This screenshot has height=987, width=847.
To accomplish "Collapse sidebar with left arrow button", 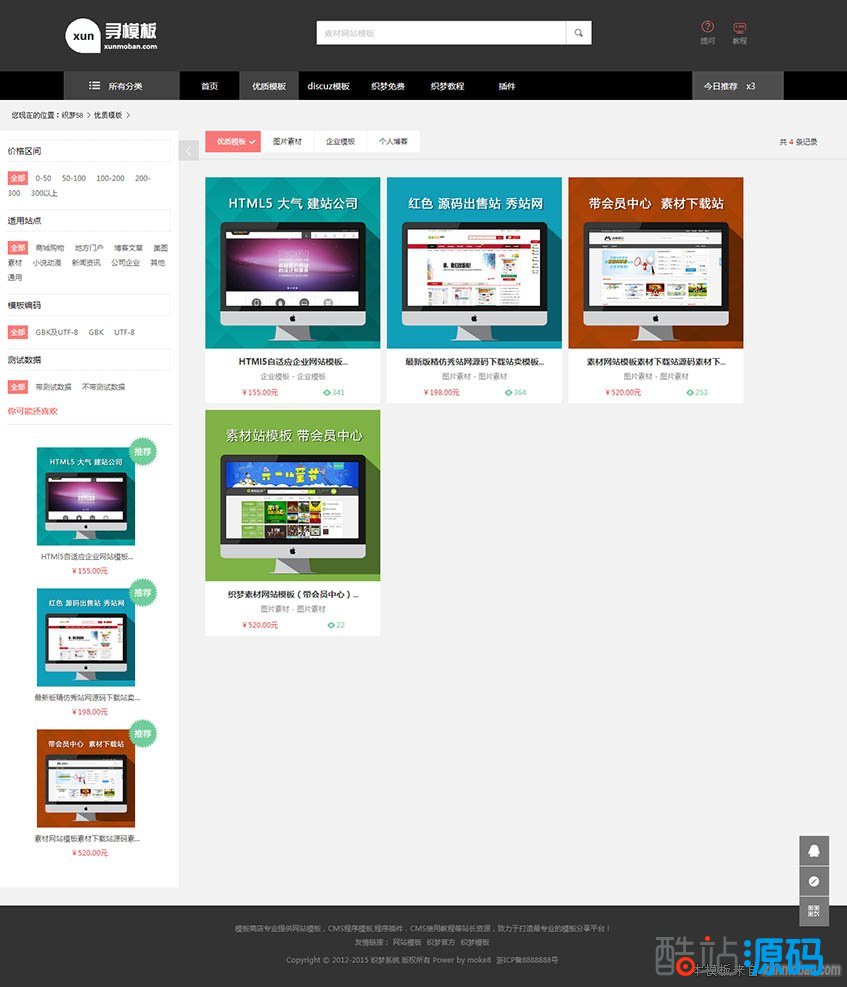I will click(189, 151).
